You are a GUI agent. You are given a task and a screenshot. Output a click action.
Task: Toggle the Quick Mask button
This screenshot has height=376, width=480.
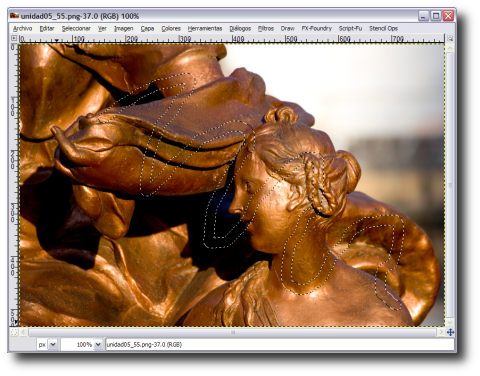coord(14,332)
